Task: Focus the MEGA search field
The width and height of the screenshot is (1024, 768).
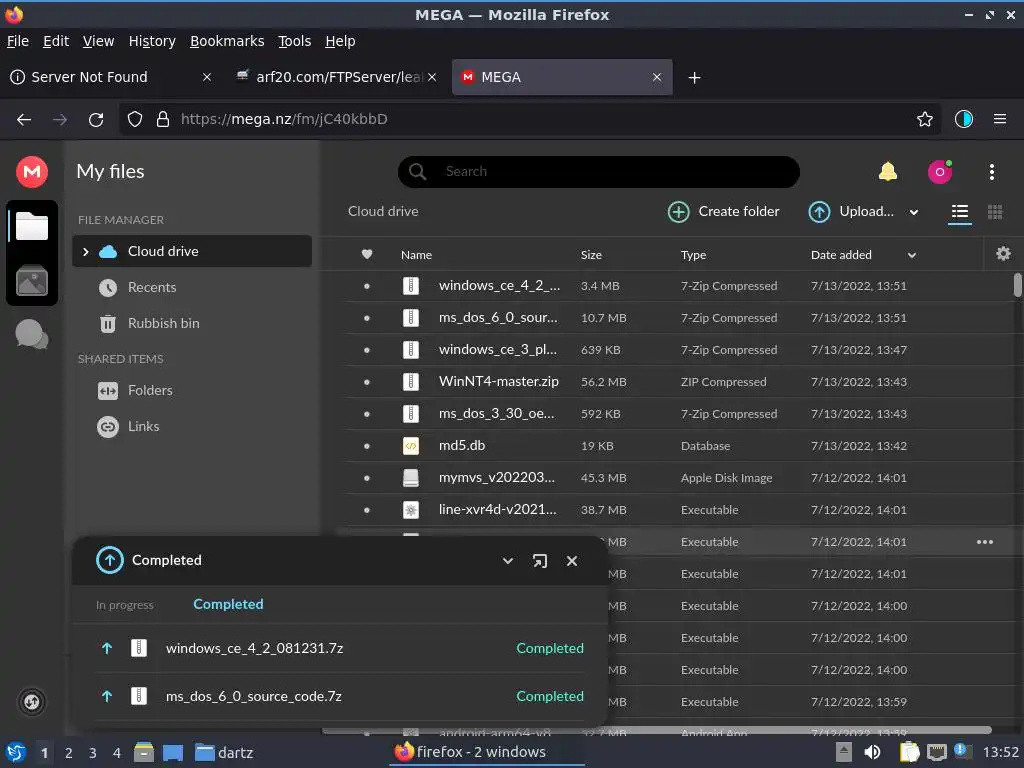Action: point(598,172)
